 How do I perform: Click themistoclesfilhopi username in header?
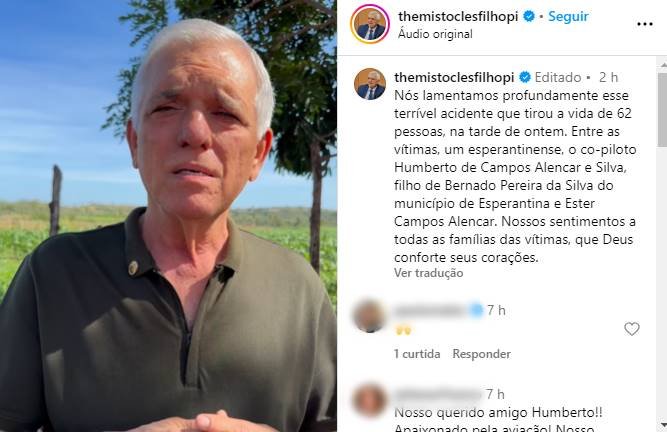[458, 17]
